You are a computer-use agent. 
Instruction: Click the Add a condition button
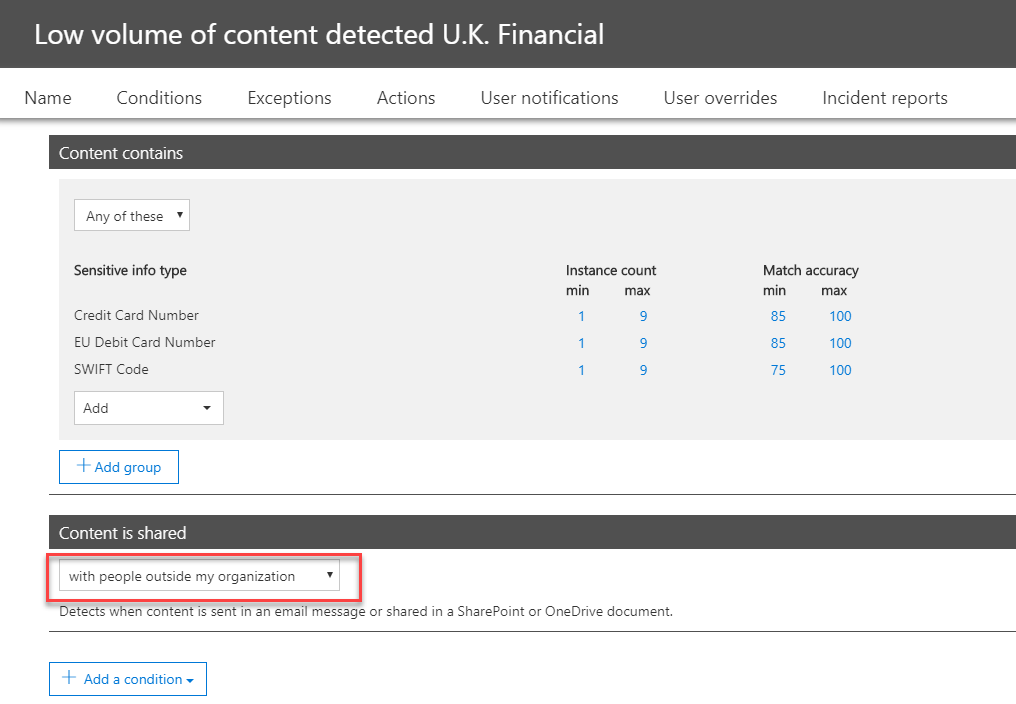pyautogui.click(x=128, y=679)
